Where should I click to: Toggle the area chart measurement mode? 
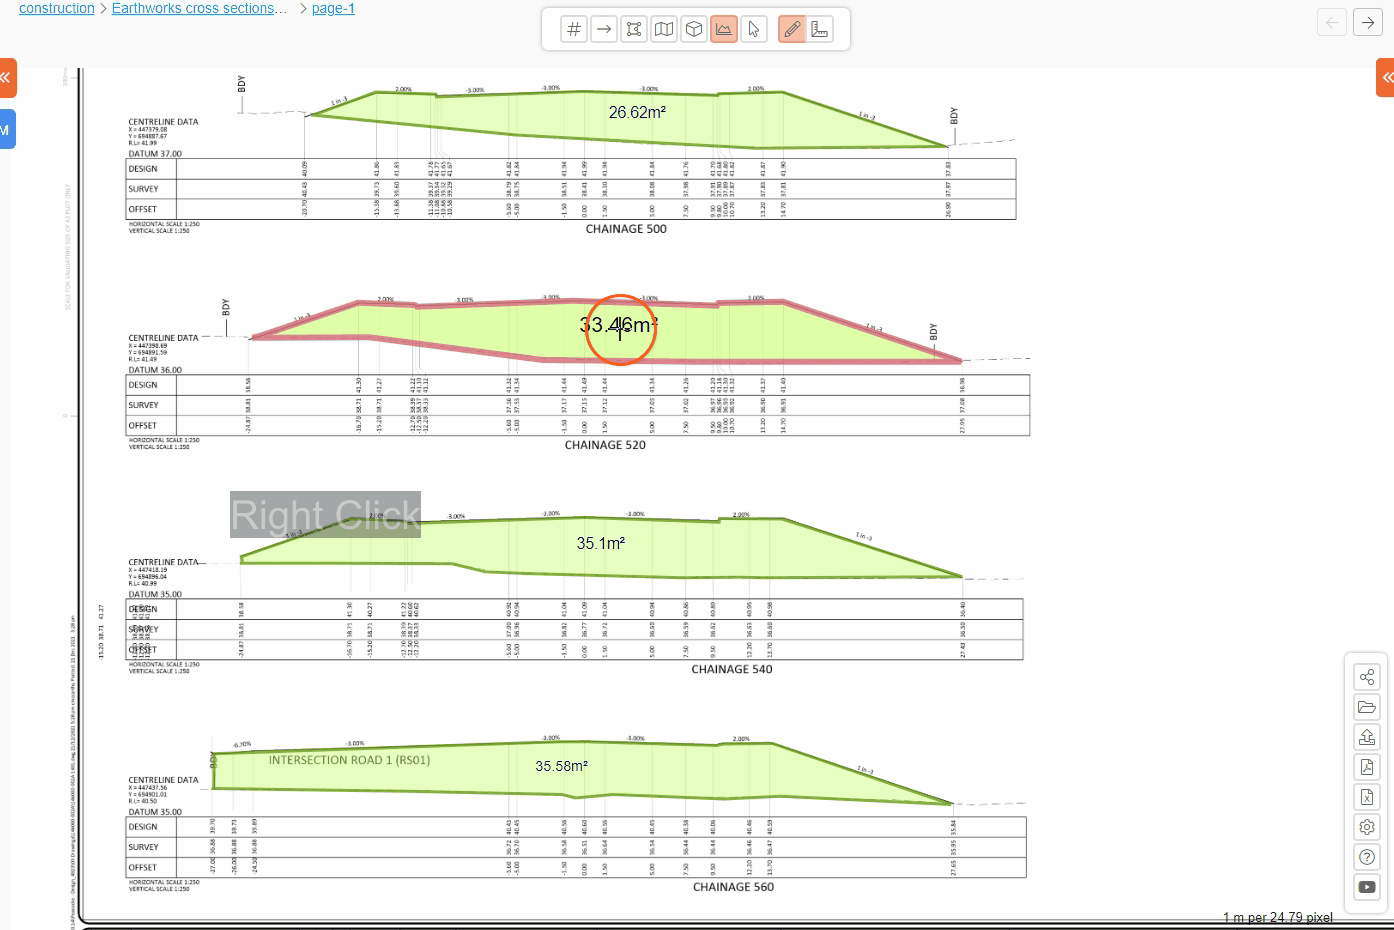[724, 29]
